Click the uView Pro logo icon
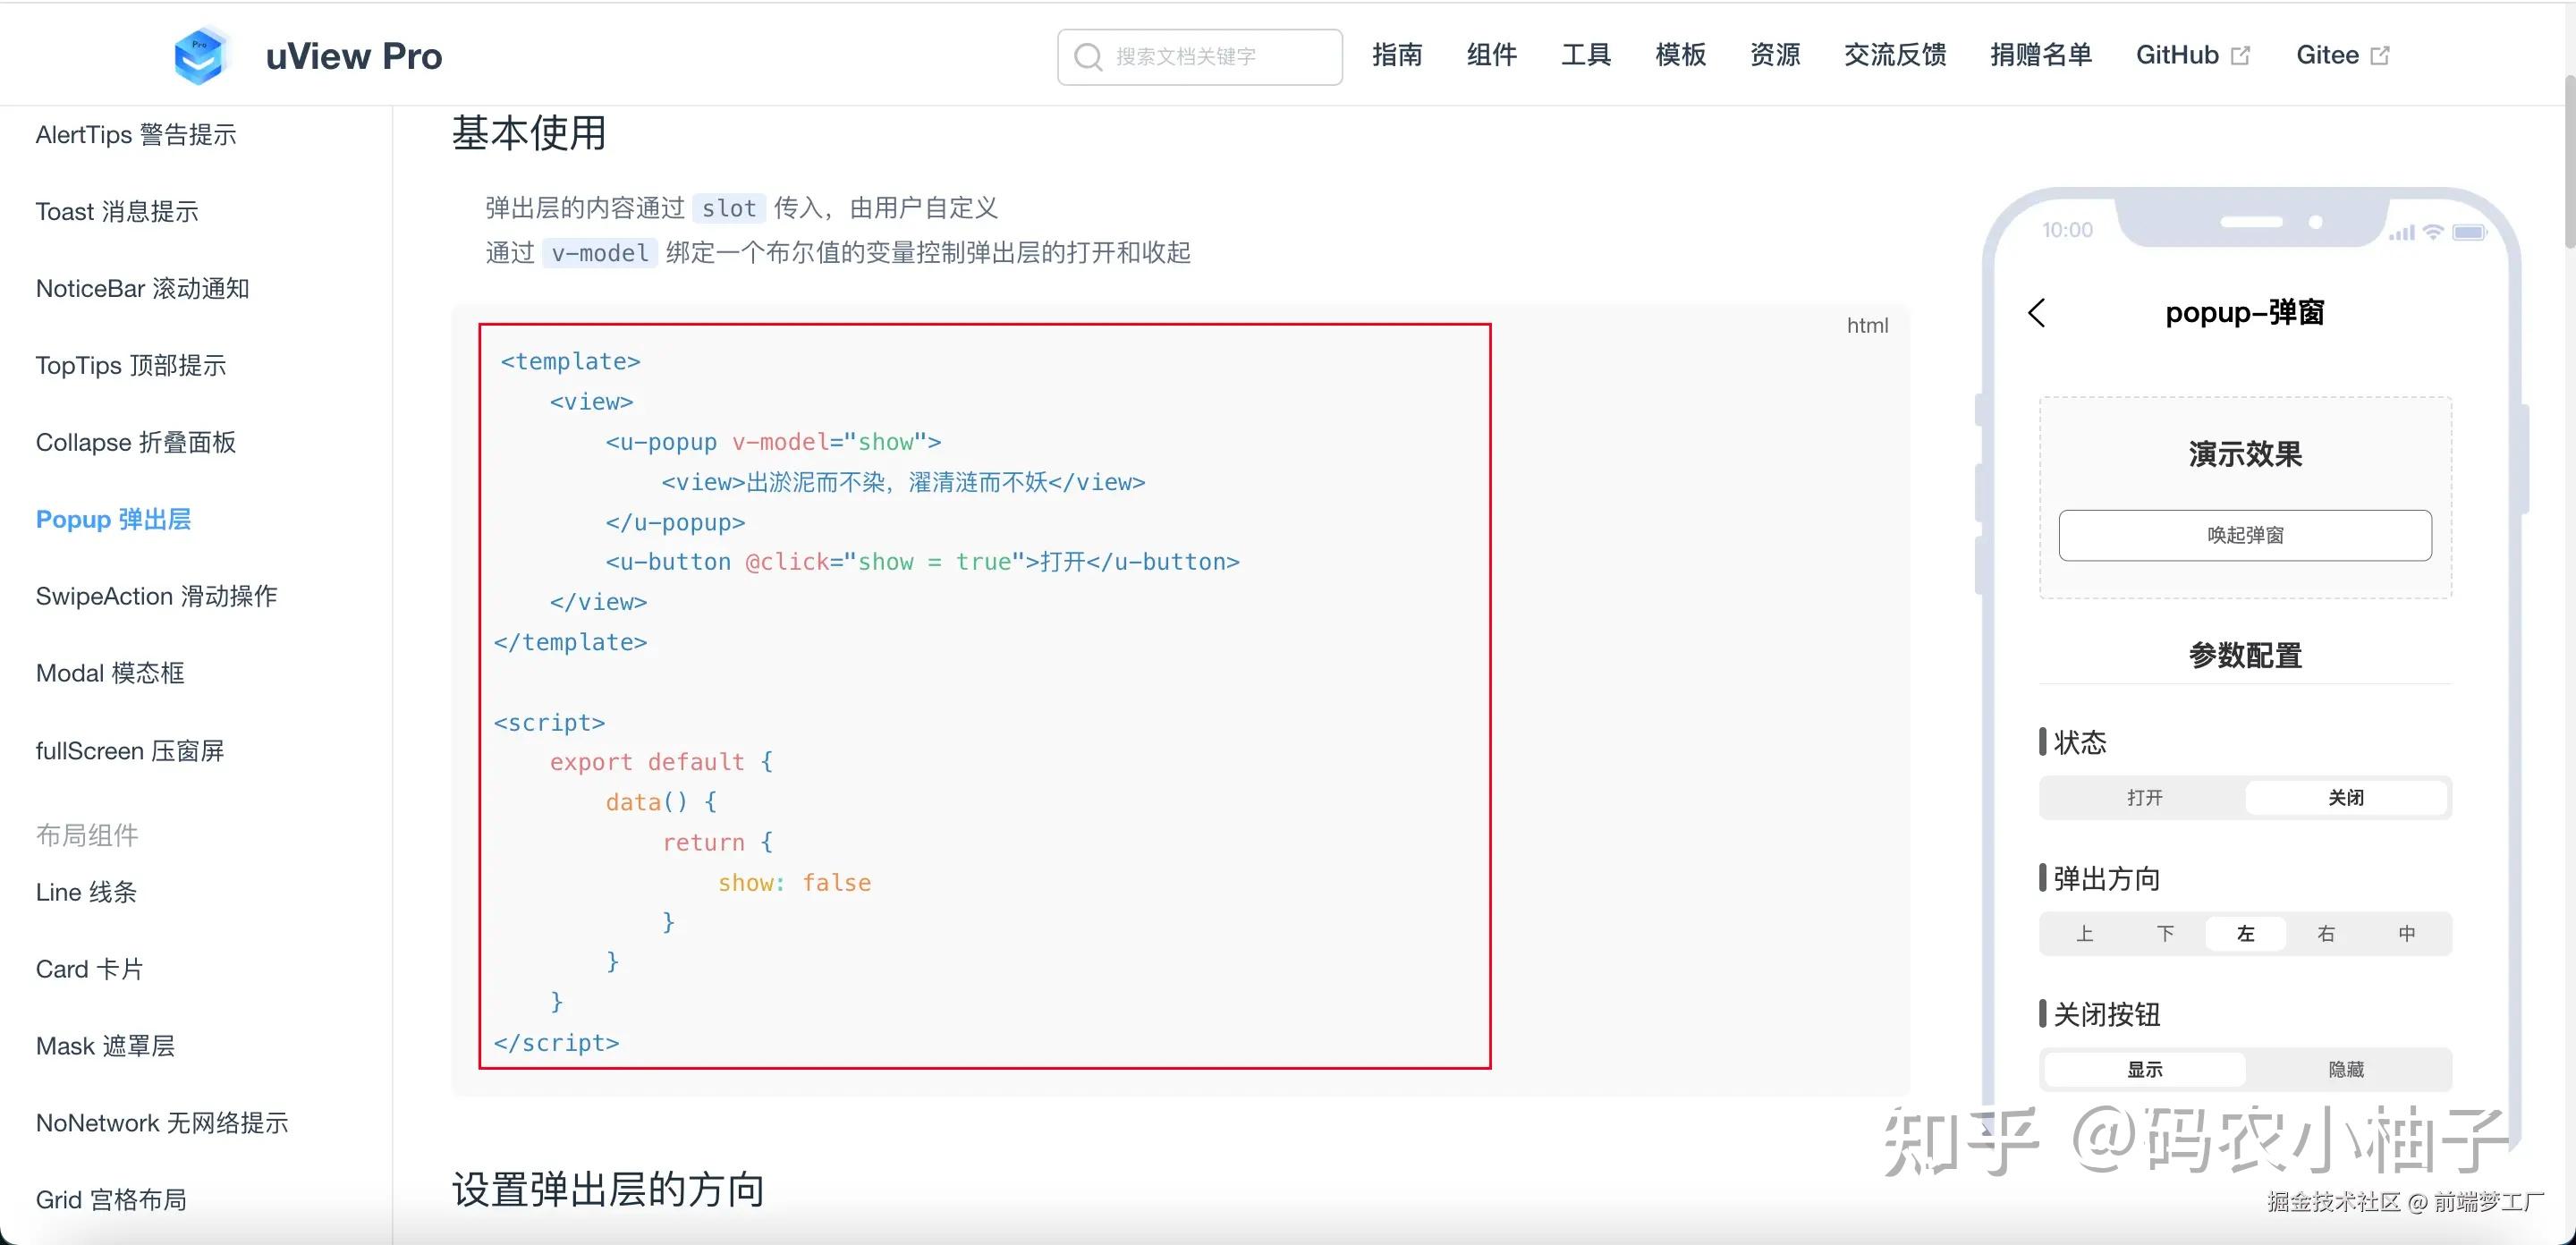 (x=199, y=55)
